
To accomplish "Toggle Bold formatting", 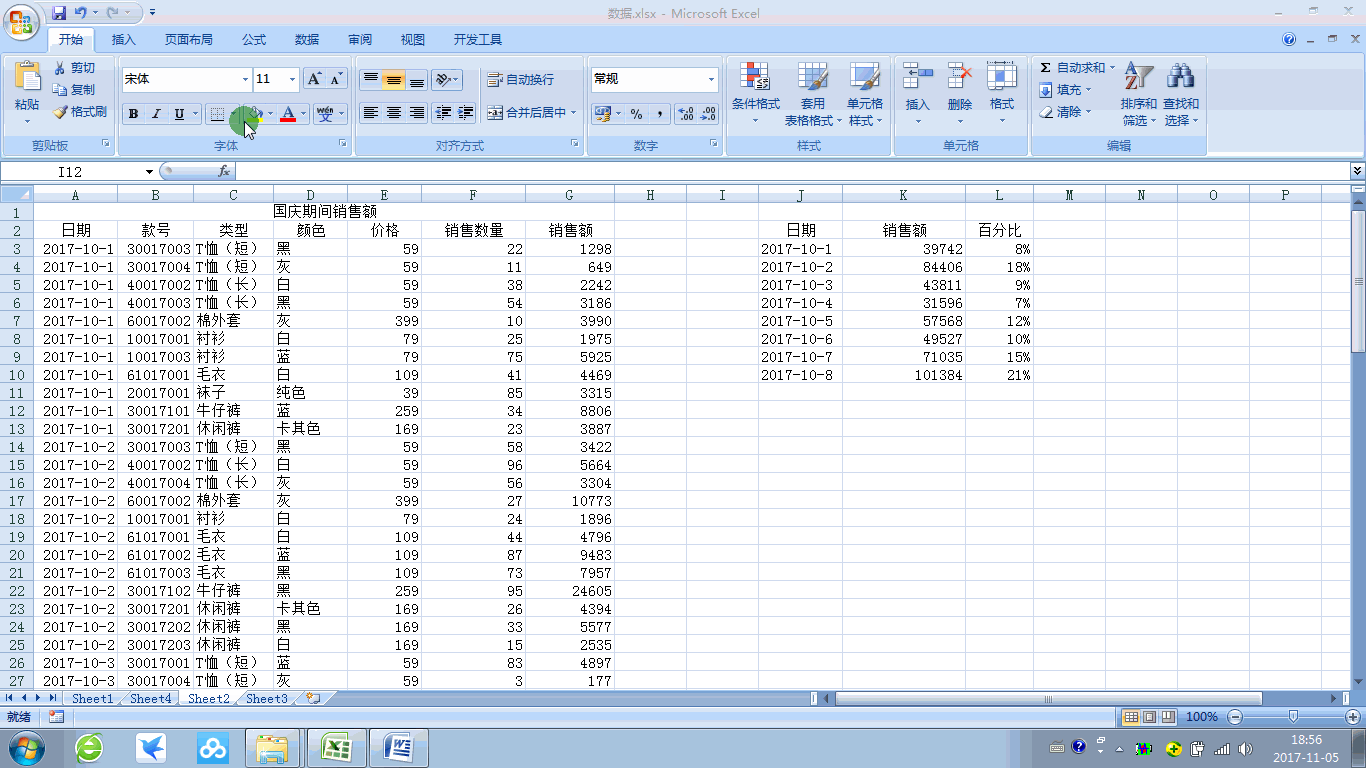I will click(x=133, y=114).
